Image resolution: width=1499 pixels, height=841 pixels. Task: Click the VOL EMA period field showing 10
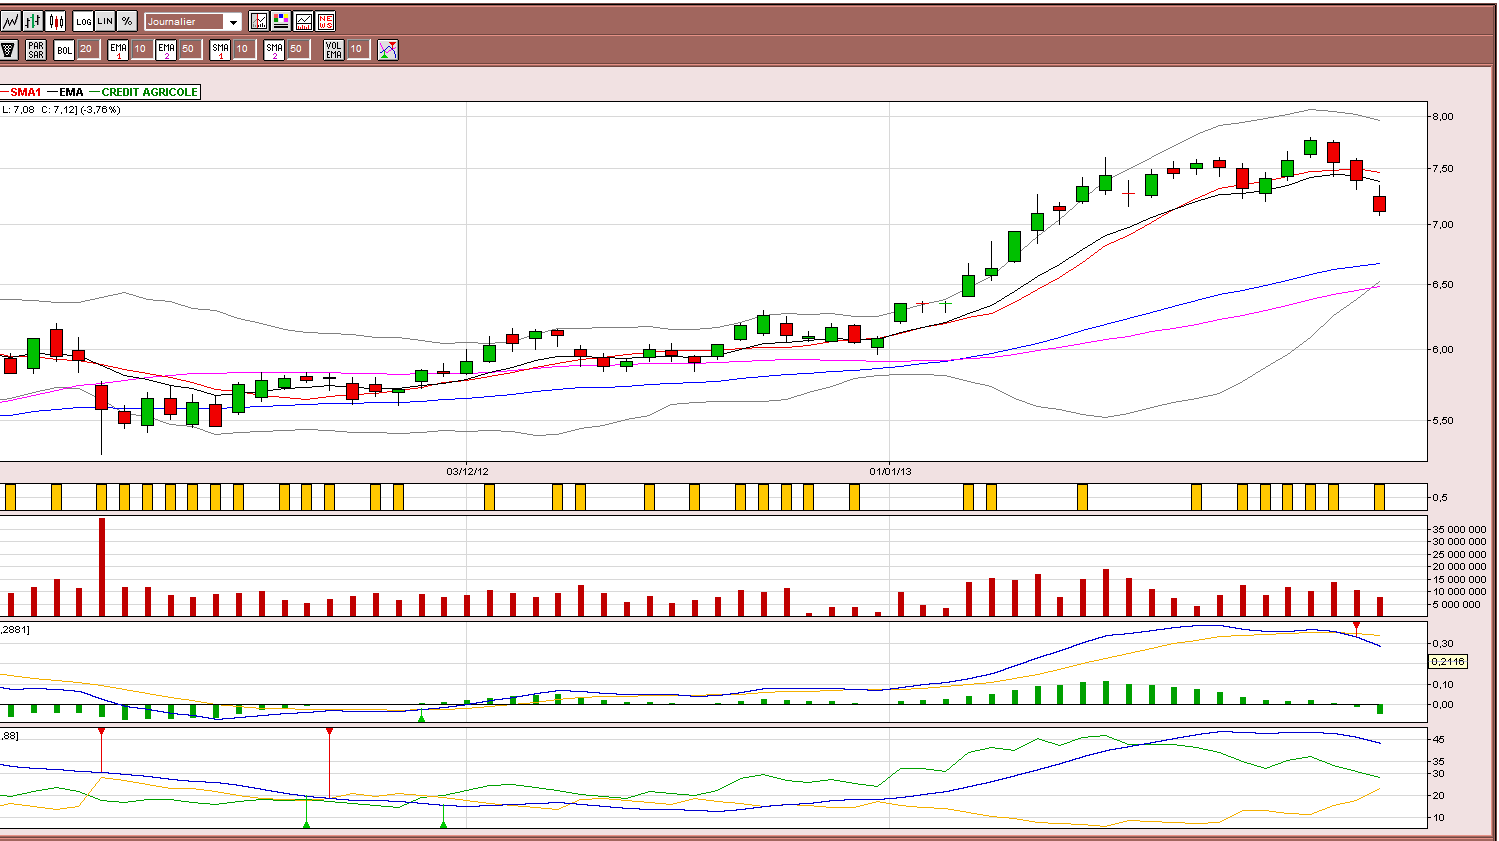(357, 49)
